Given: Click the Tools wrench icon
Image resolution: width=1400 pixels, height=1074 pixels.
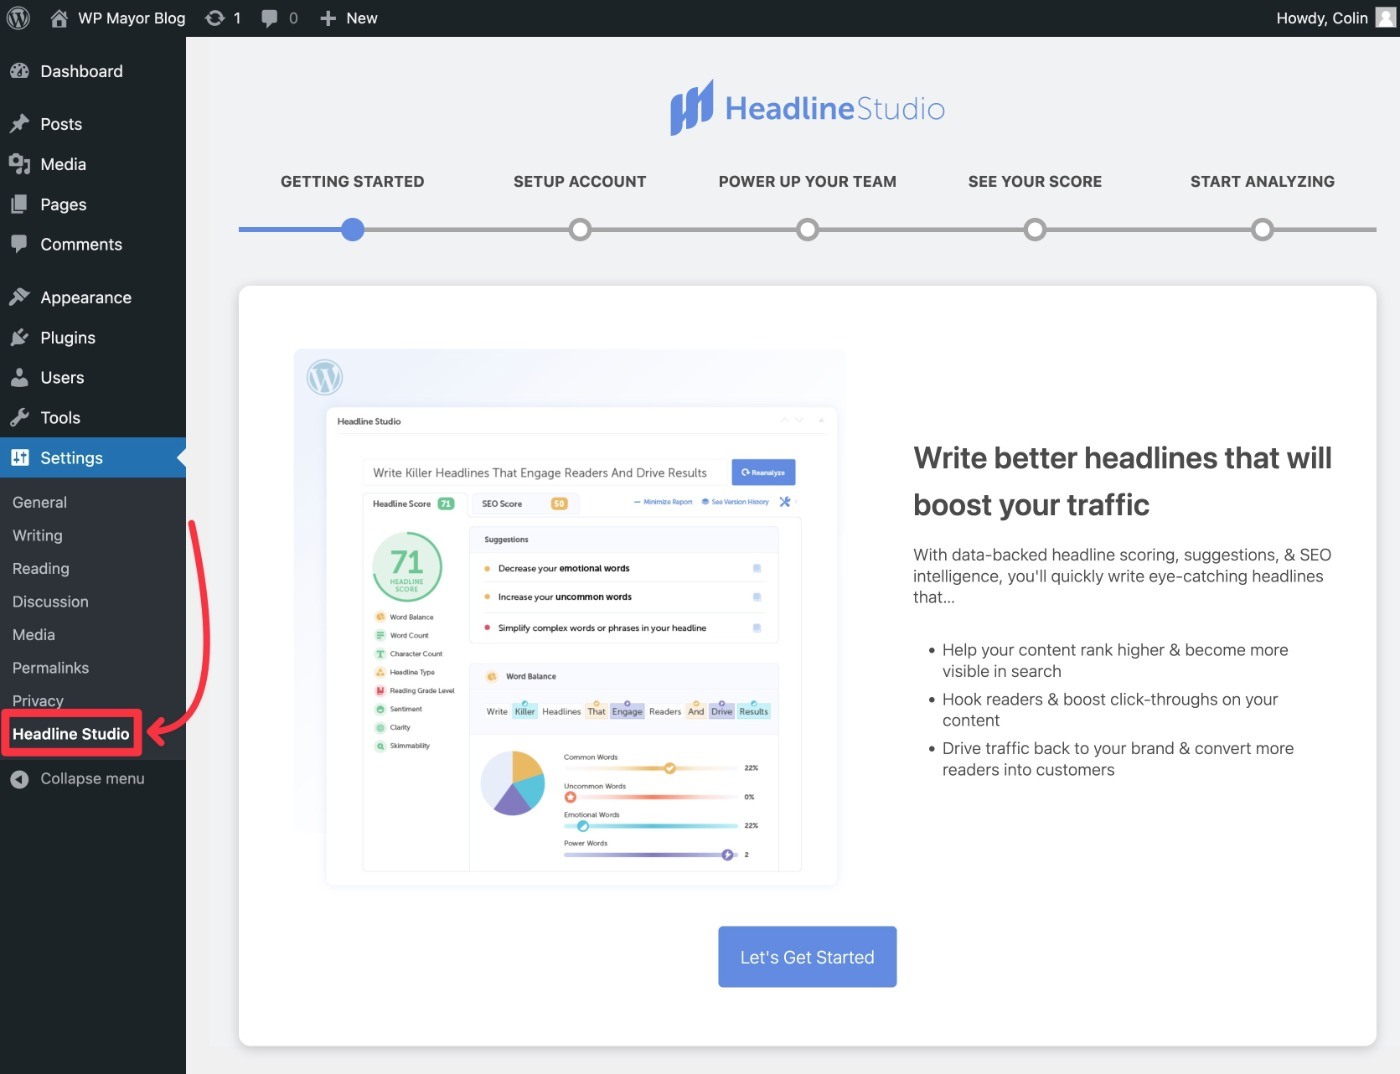Looking at the screenshot, I should tap(19, 417).
